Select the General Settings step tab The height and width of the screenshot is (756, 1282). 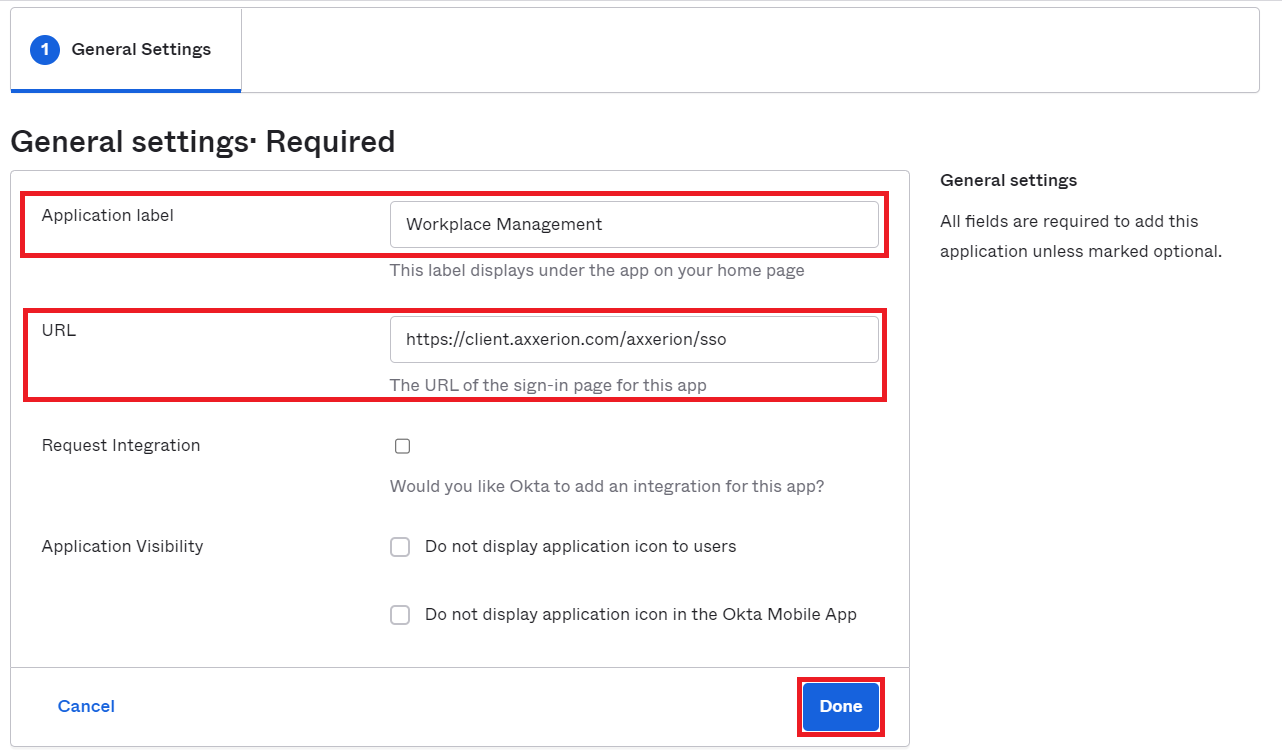[126, 50]
